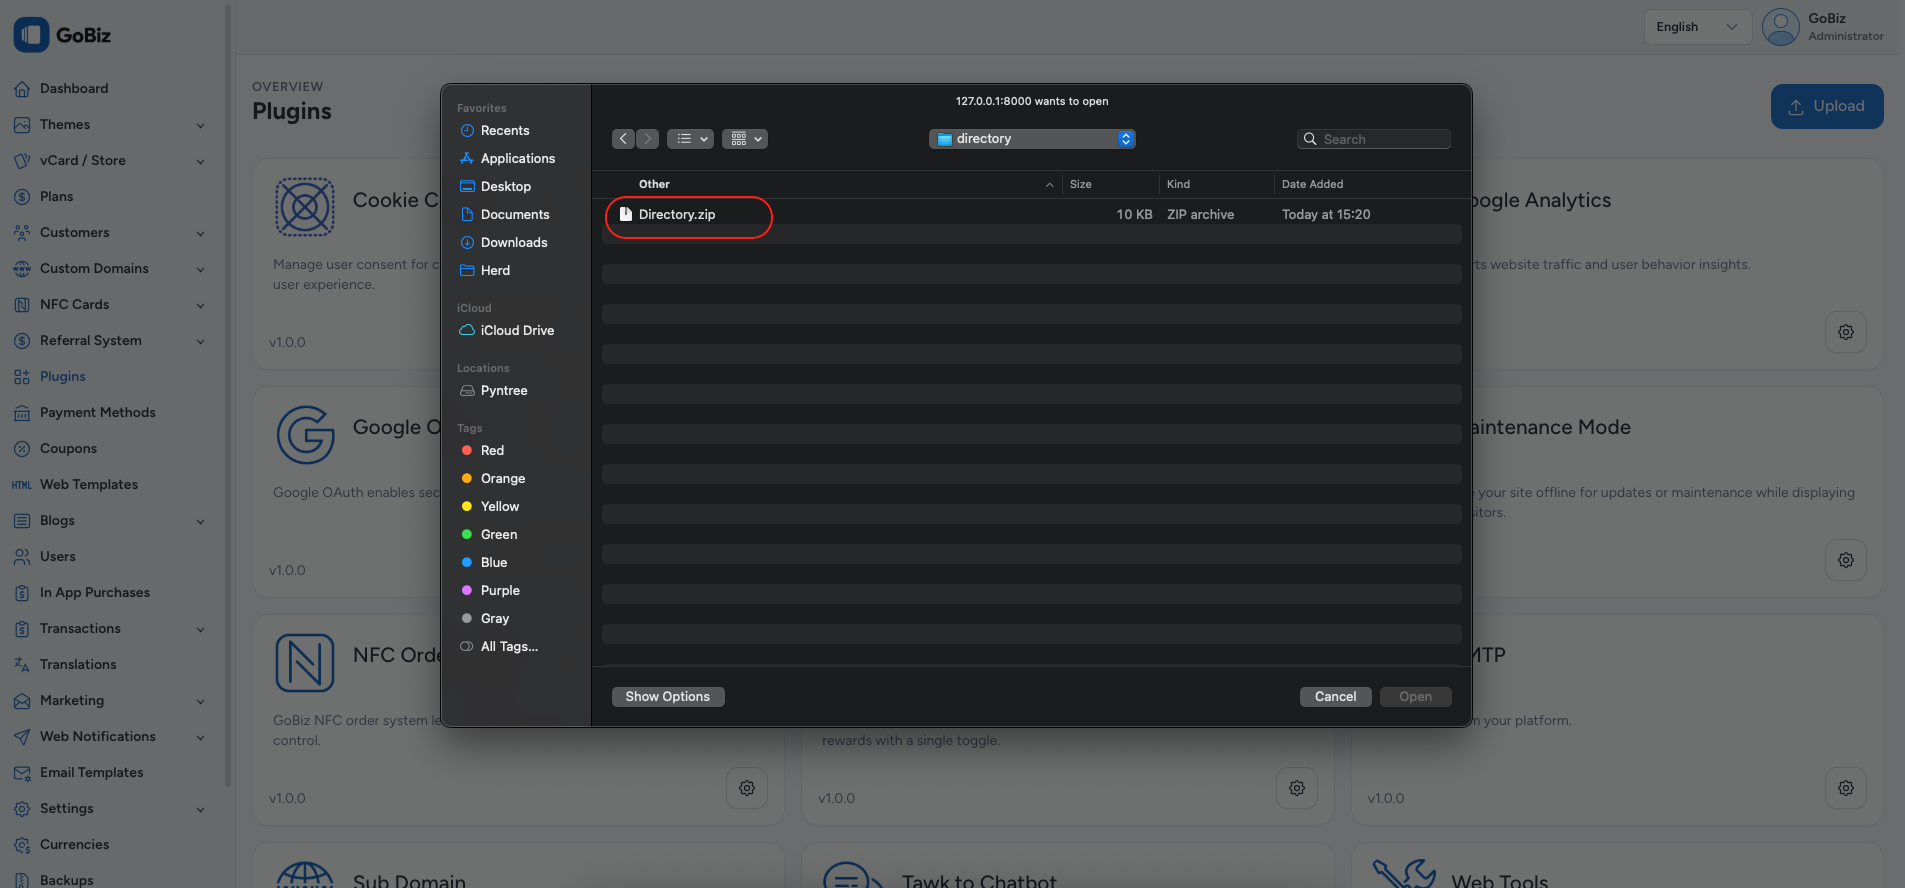Click the Custom Domains globe icon
Screen dimensions: 1905x888
(x=22, y=269)
